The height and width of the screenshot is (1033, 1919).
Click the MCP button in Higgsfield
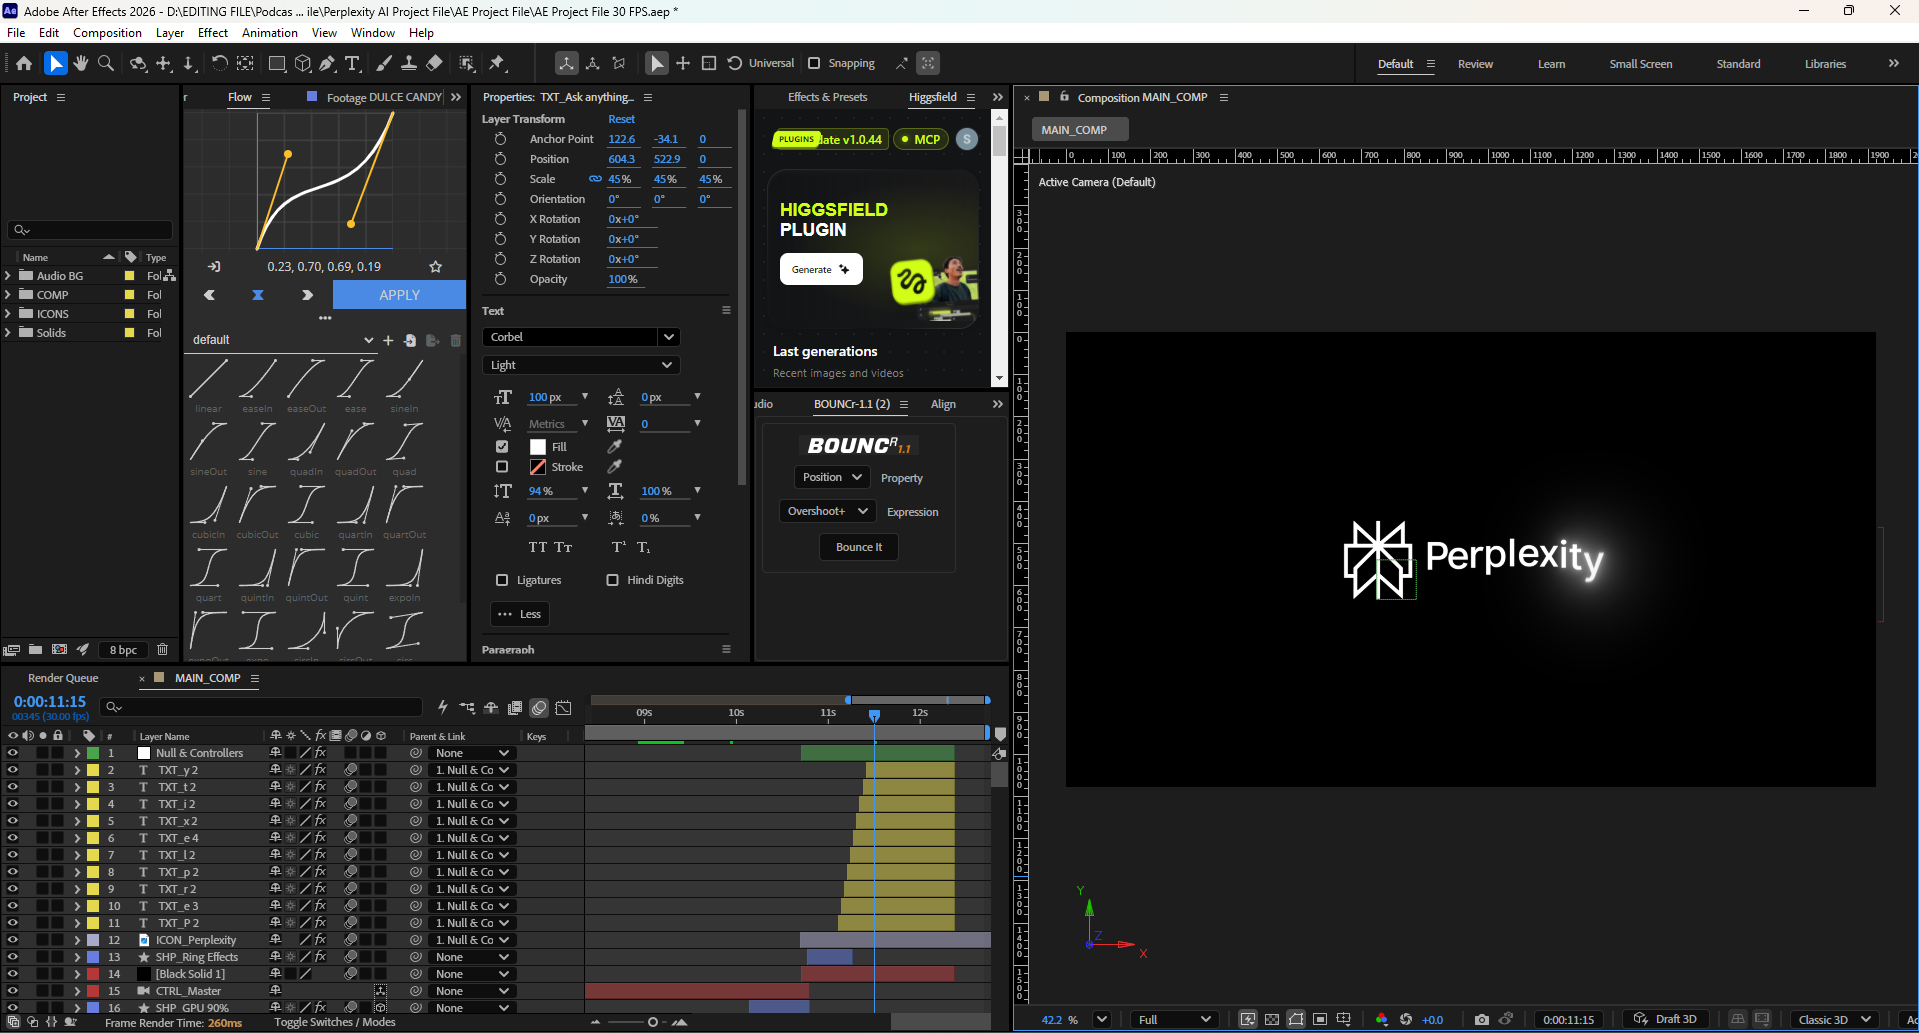(920, 139)
